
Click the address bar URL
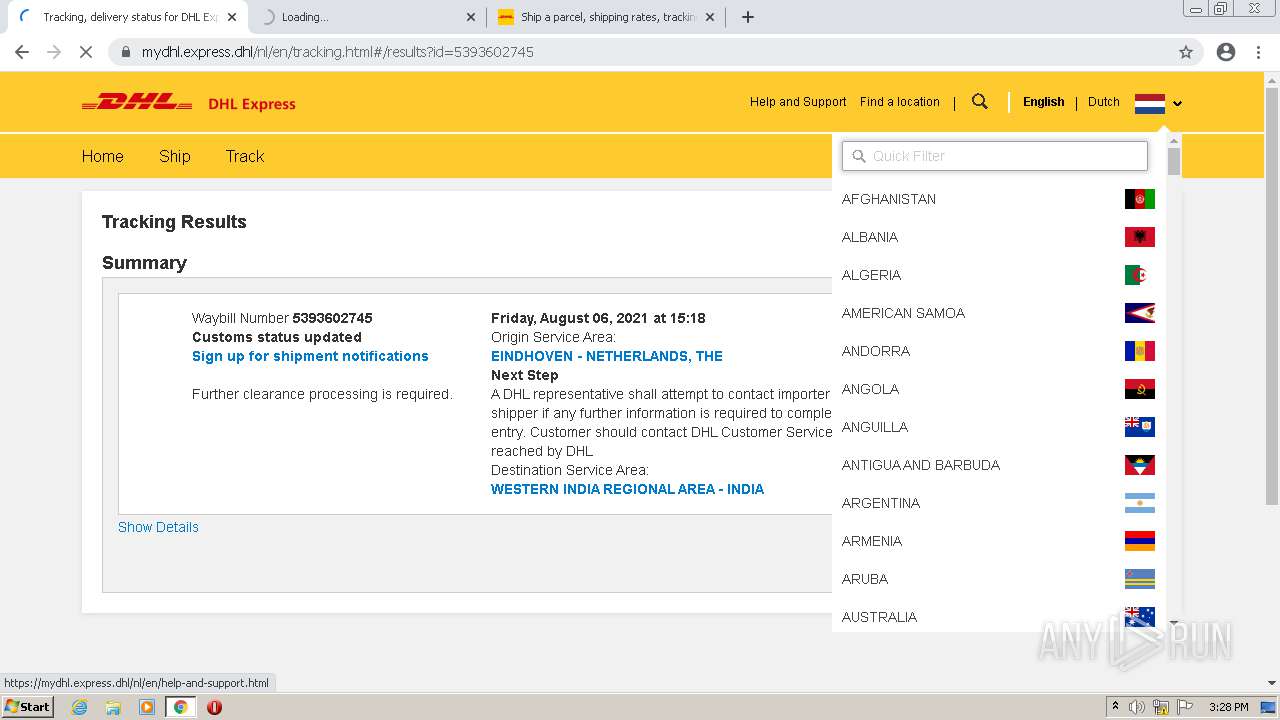(x=338, y=52)
